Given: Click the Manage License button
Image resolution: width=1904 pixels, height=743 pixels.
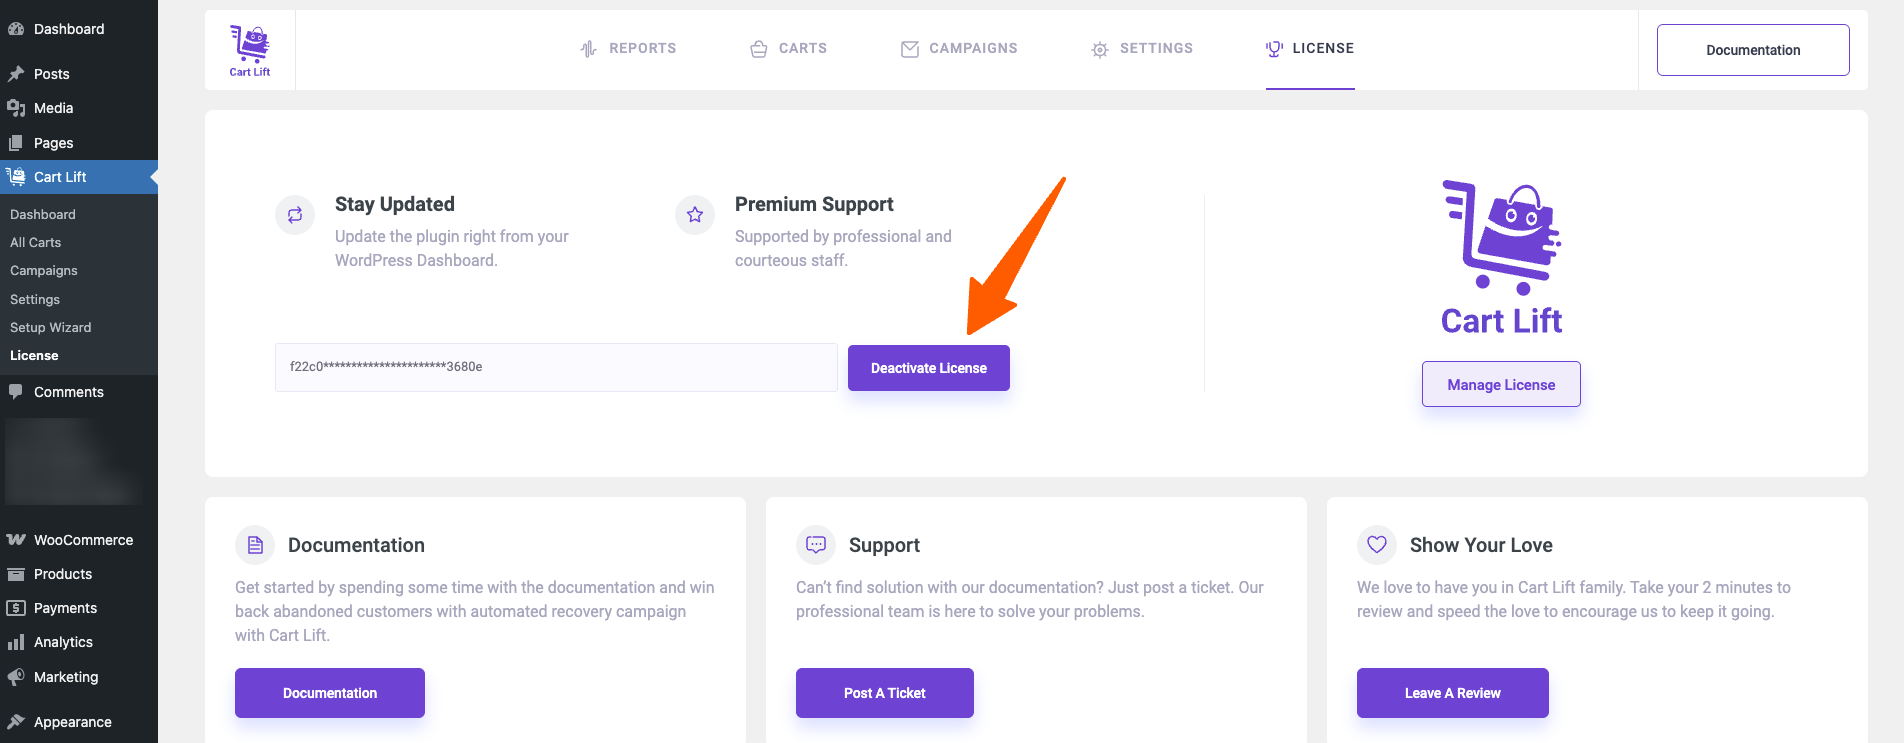Looking at the screenshot, I should 1501,384.
